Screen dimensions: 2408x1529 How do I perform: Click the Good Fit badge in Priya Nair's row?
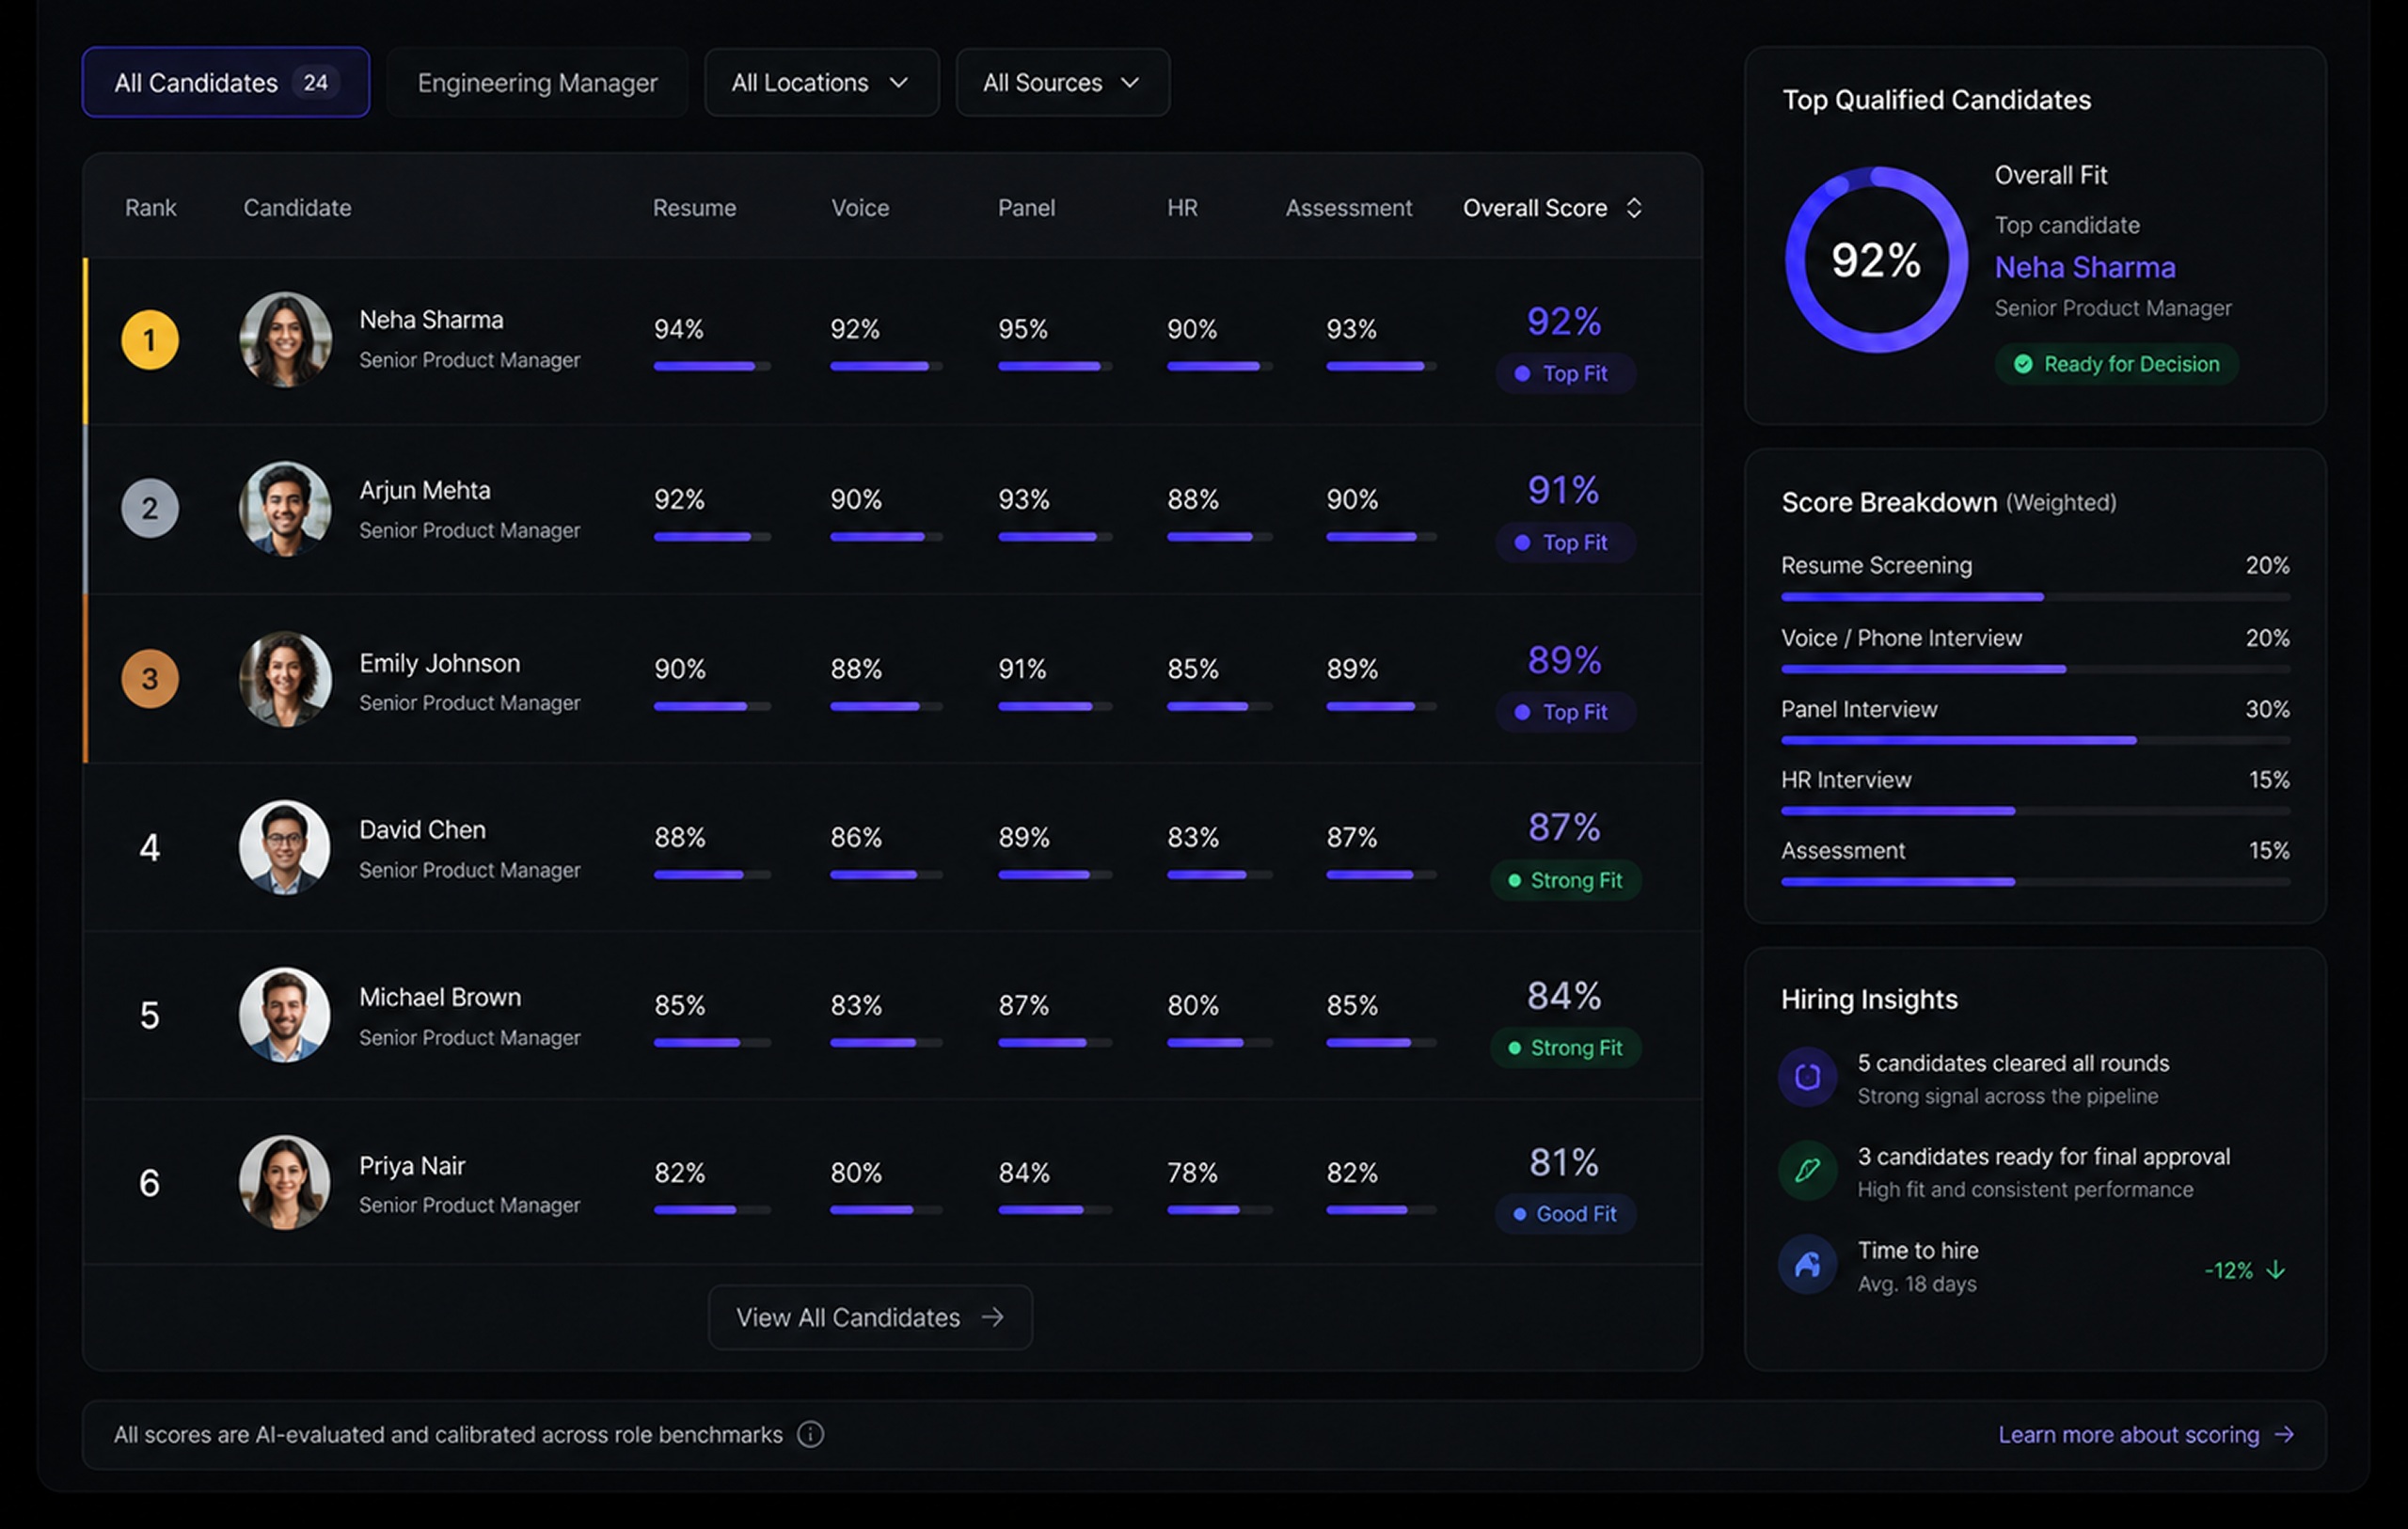pyautogui.click(x=1565, y=1214)
